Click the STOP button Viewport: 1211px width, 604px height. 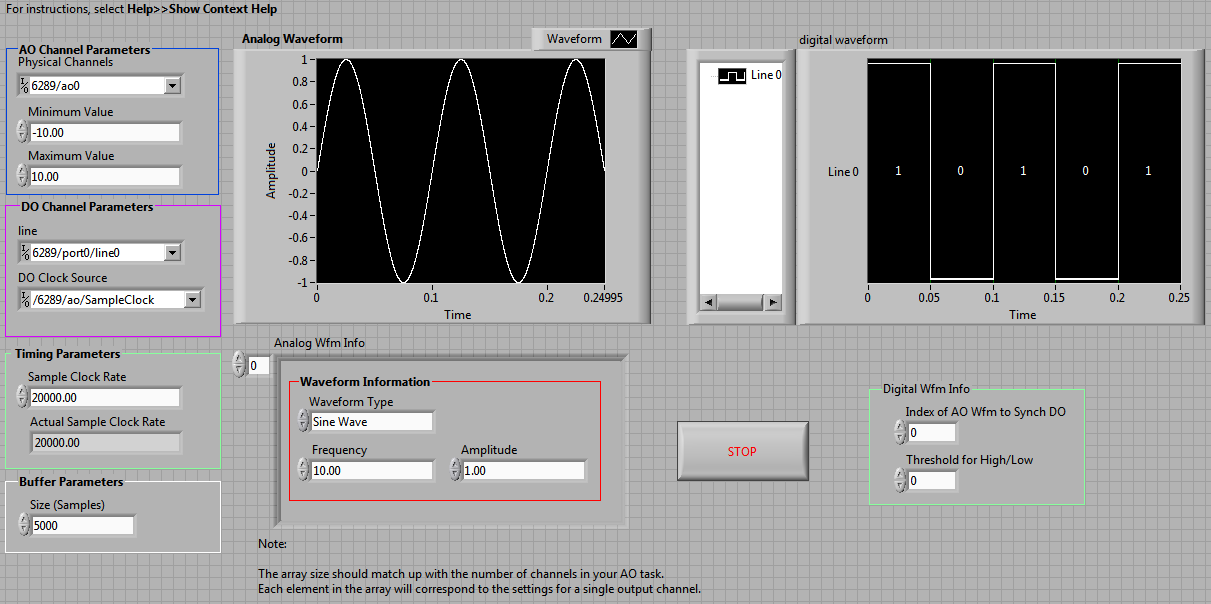(742, 451)
